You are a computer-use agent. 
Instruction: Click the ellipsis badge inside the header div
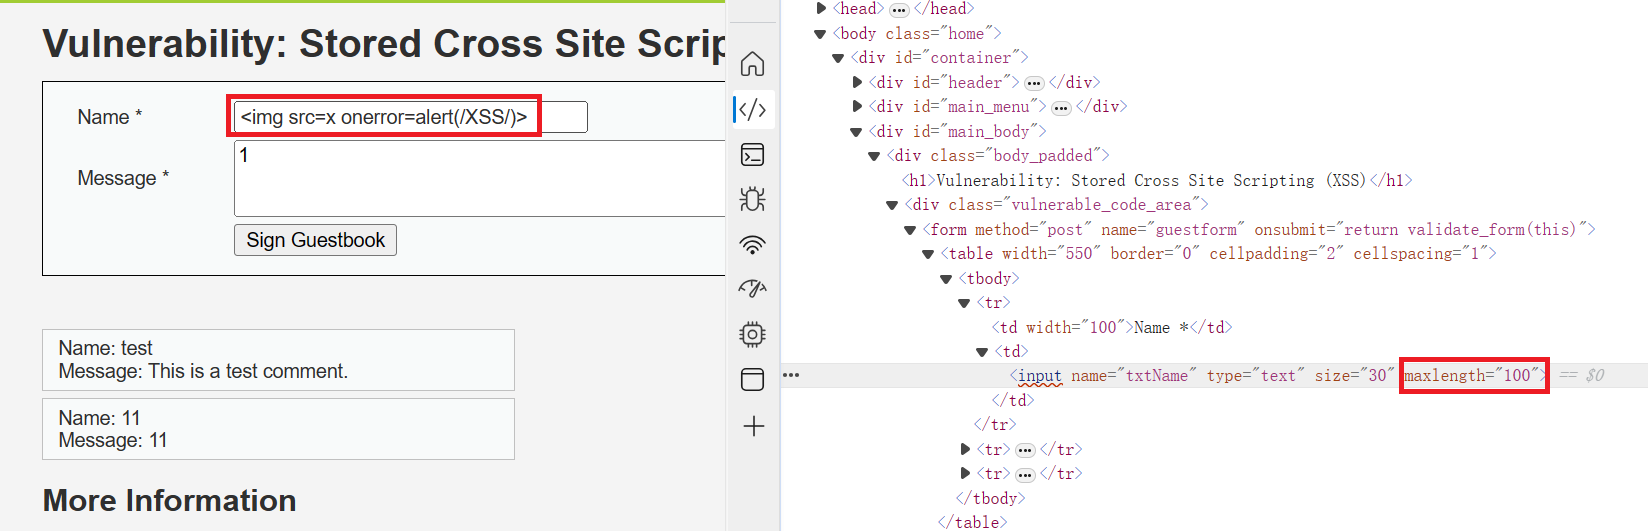(1034, 83)
